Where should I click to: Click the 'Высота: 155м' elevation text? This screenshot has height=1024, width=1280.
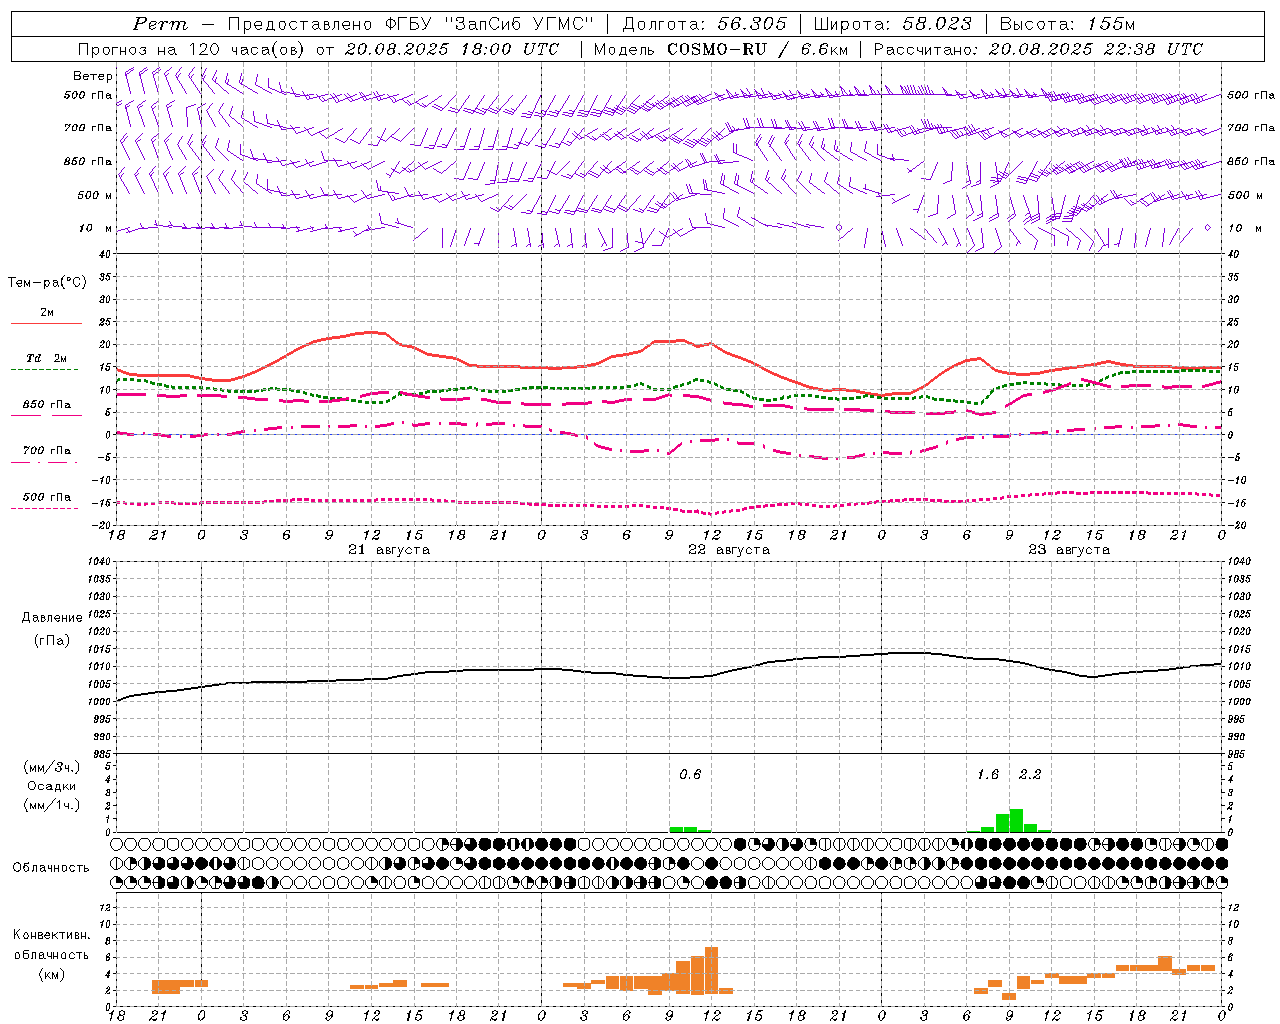click(x=1067, y=24)
